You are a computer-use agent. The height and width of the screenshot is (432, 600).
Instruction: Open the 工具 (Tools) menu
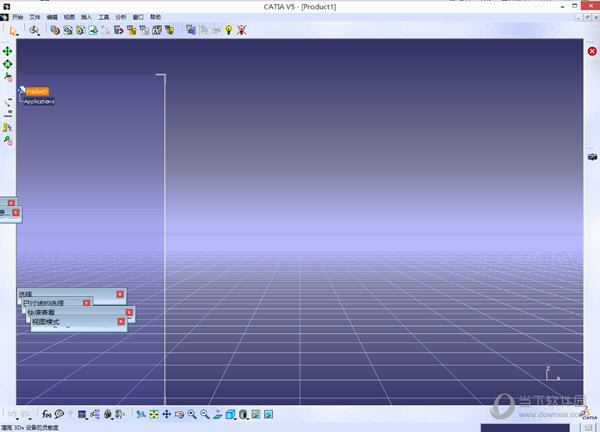point(104,17)
